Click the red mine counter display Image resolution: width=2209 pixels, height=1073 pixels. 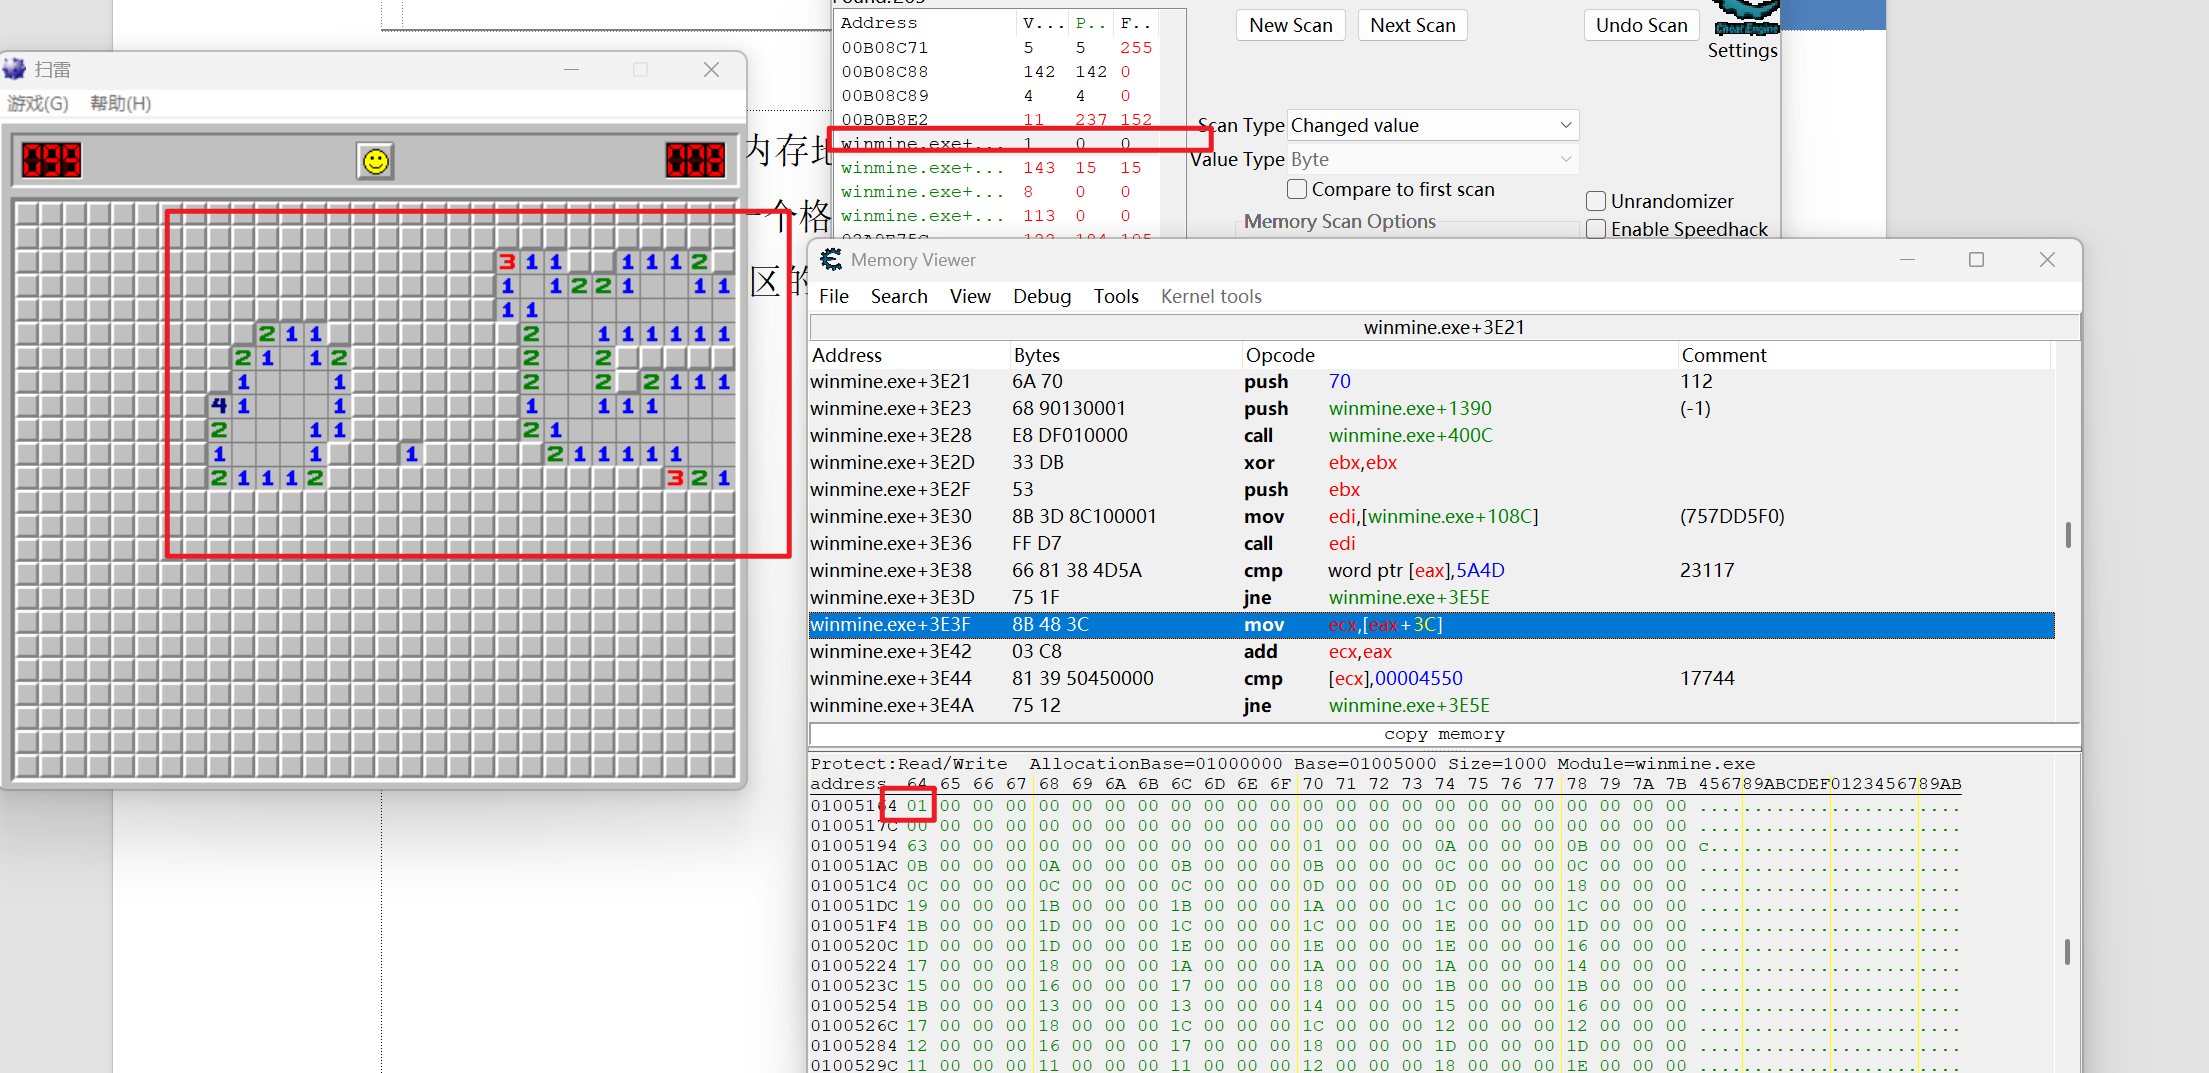point(51,160)
